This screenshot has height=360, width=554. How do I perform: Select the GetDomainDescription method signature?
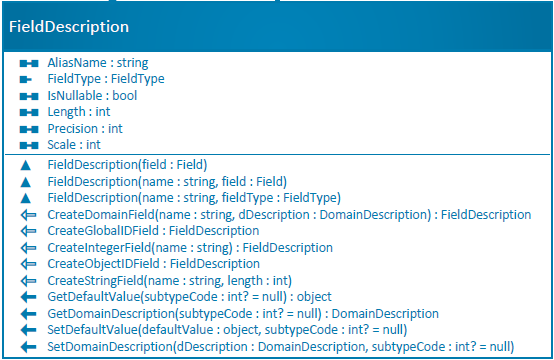tap(243, 314)
